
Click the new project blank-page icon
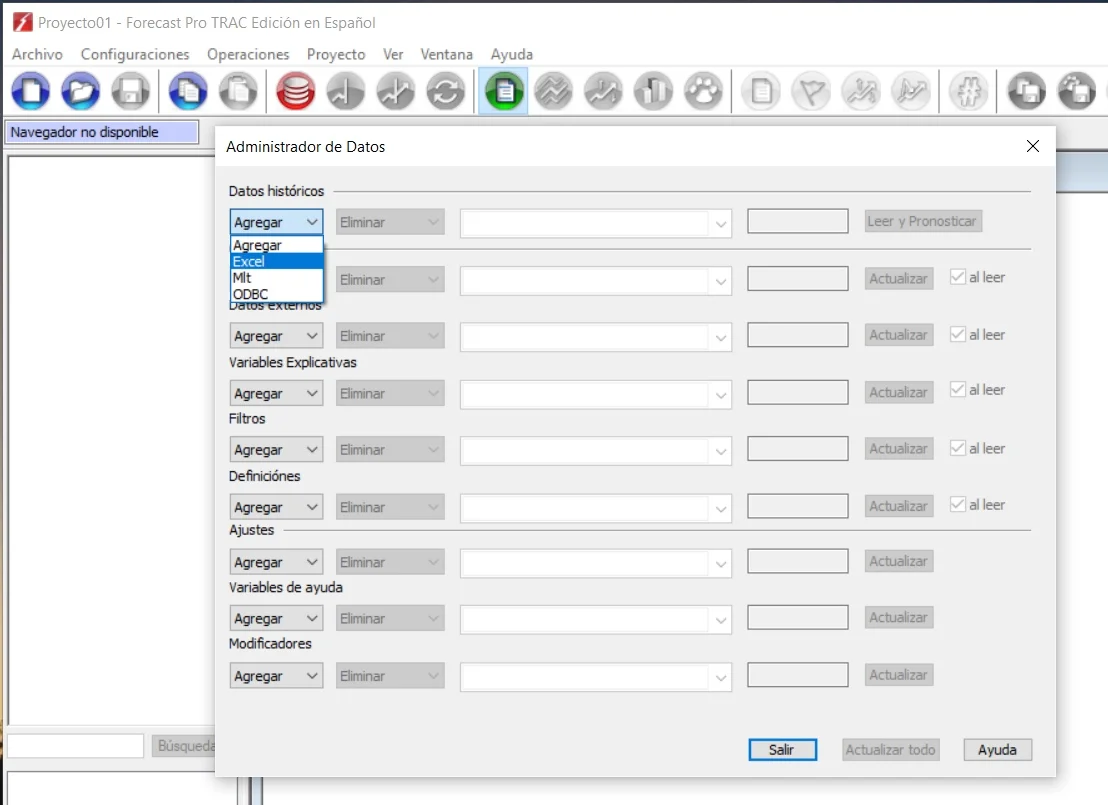(x=31, y=91)
